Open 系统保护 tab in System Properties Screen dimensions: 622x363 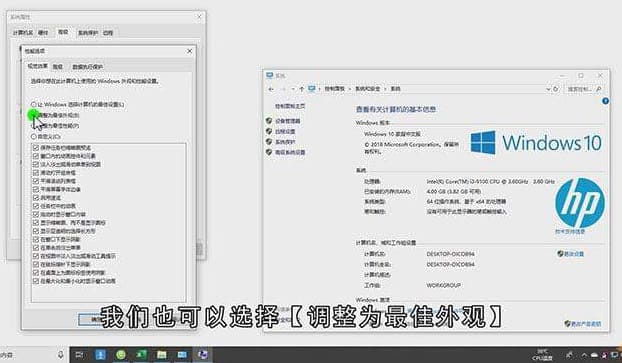coord(88,33)
